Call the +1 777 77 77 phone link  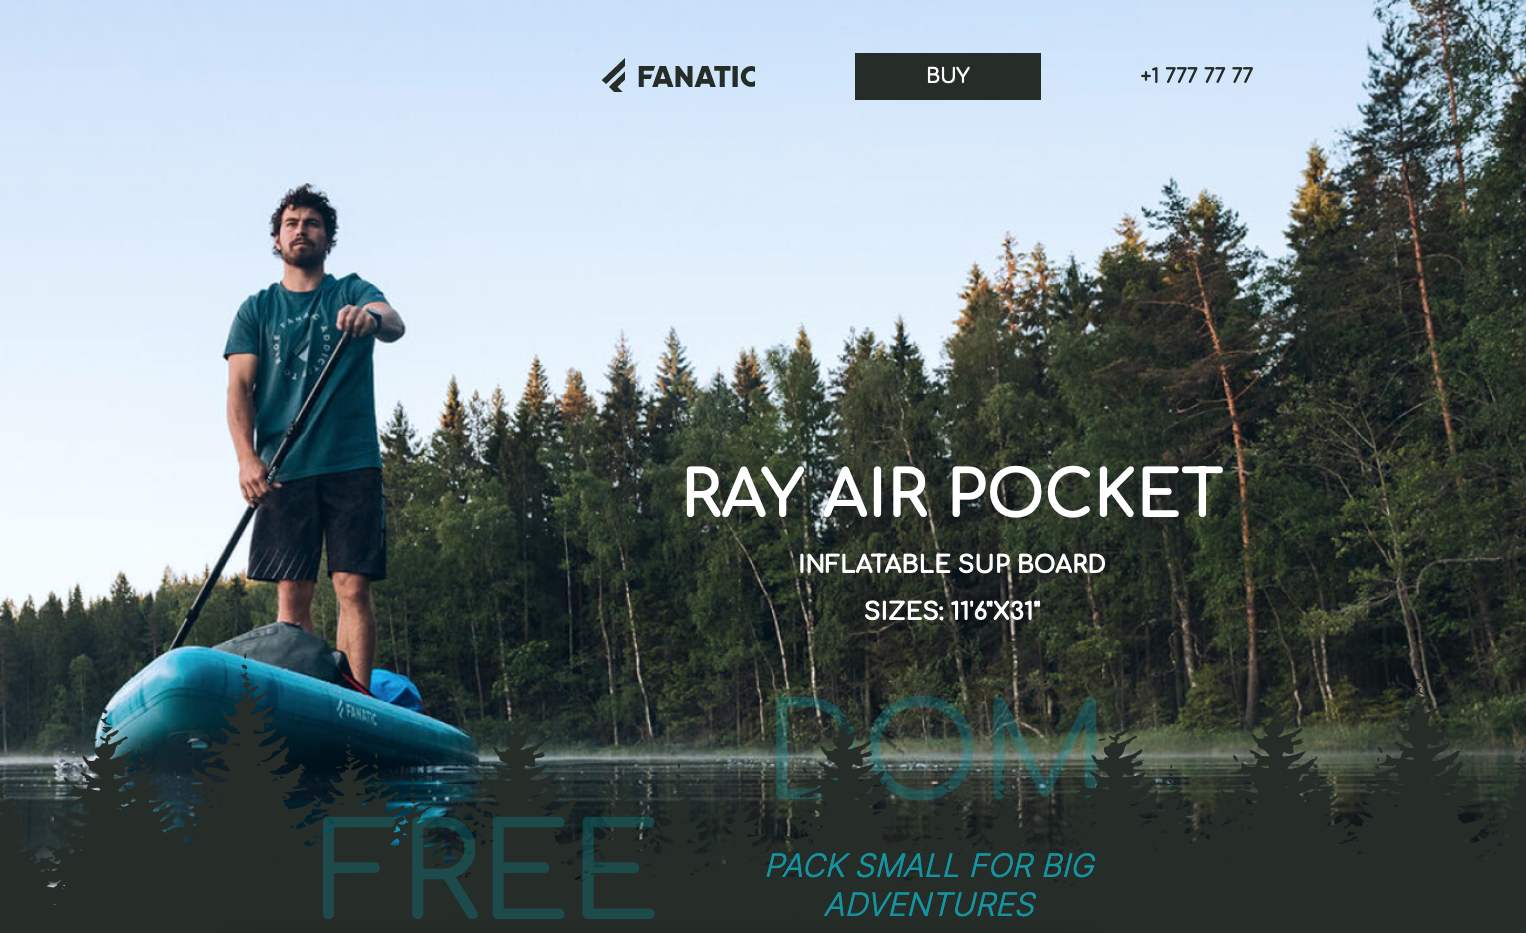(x=1196, y=76)
